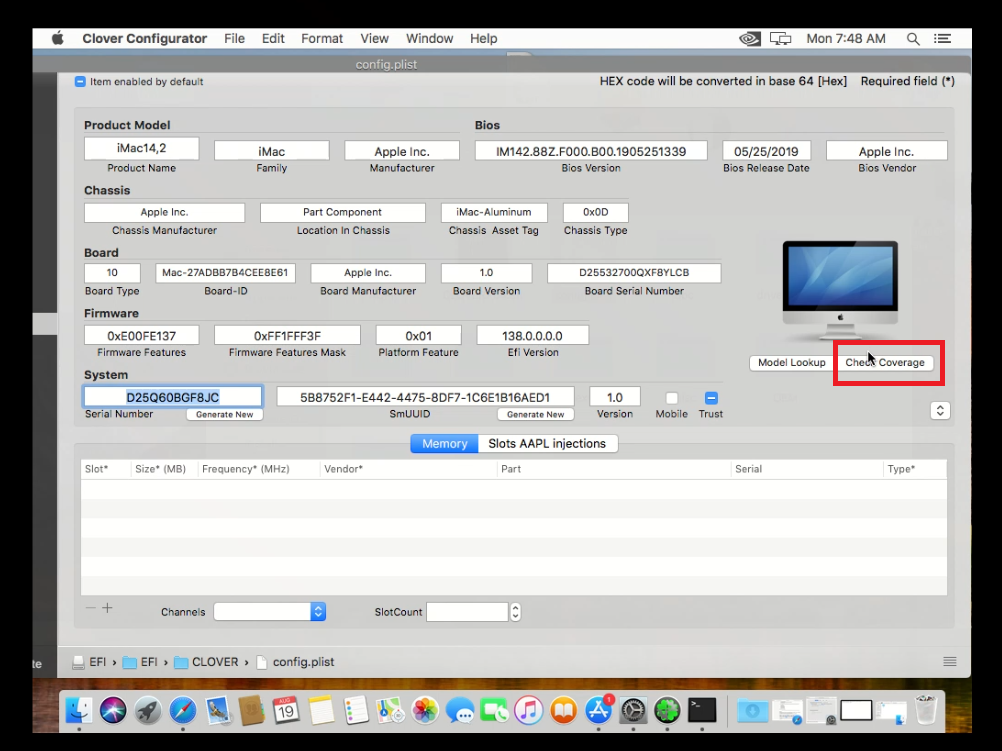Open Downloads folder stack in dock

[752, 710]
